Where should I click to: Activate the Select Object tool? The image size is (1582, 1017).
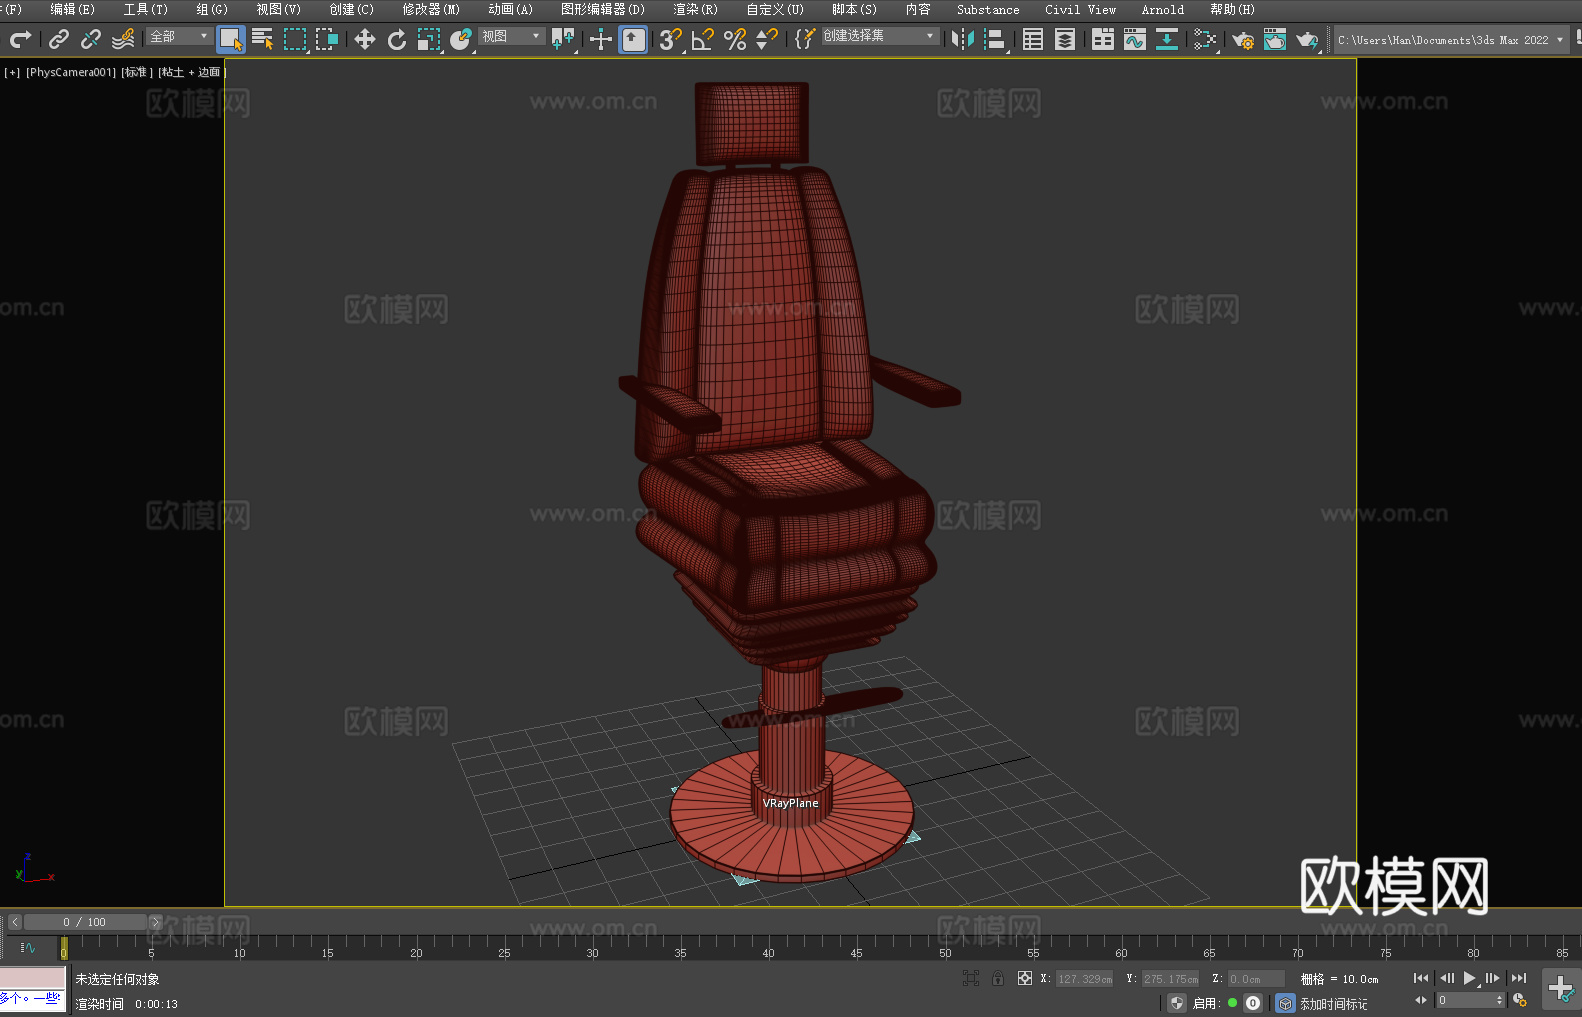231,39
